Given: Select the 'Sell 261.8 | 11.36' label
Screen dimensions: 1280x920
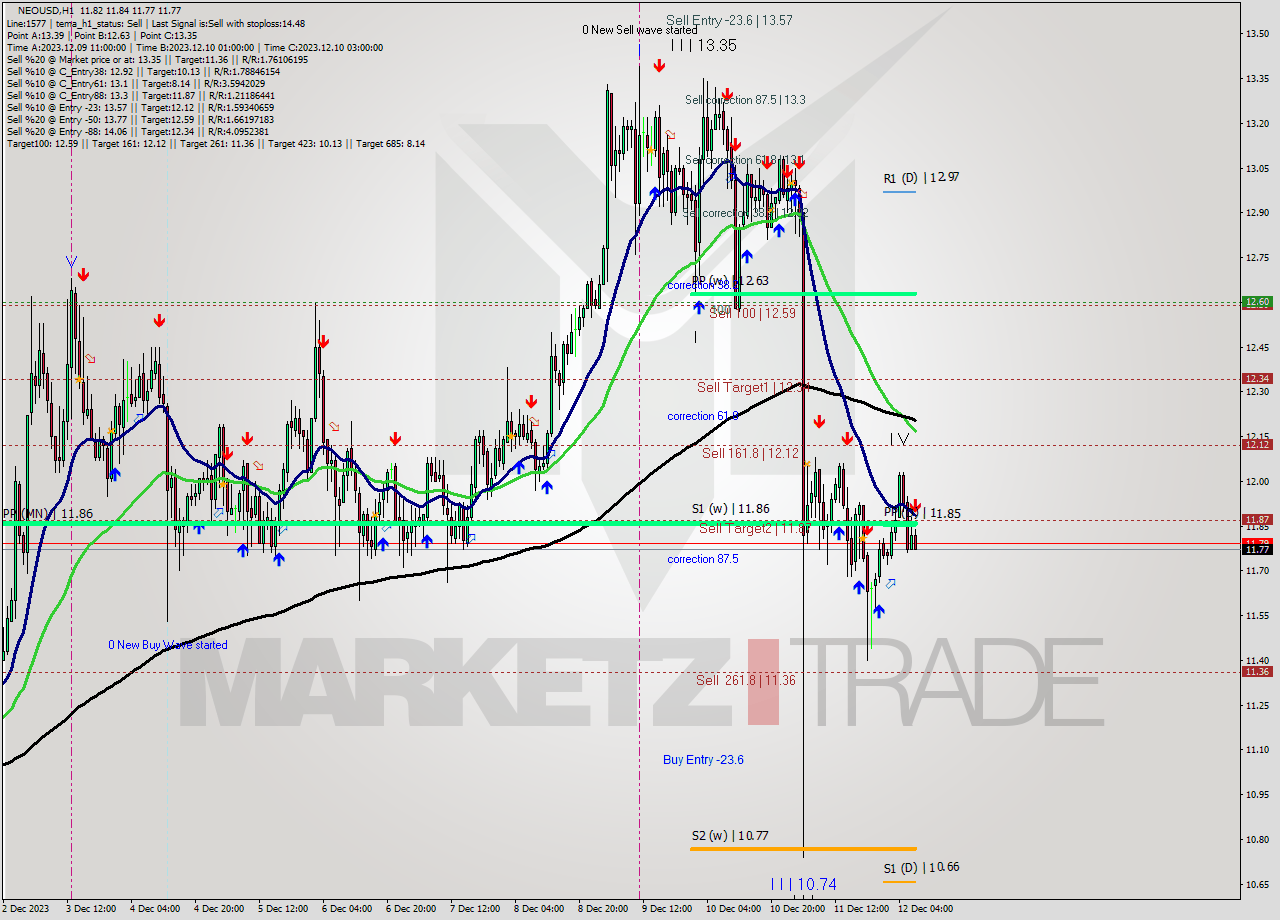Looking at the screenshot, I should [x=746, y=680].
